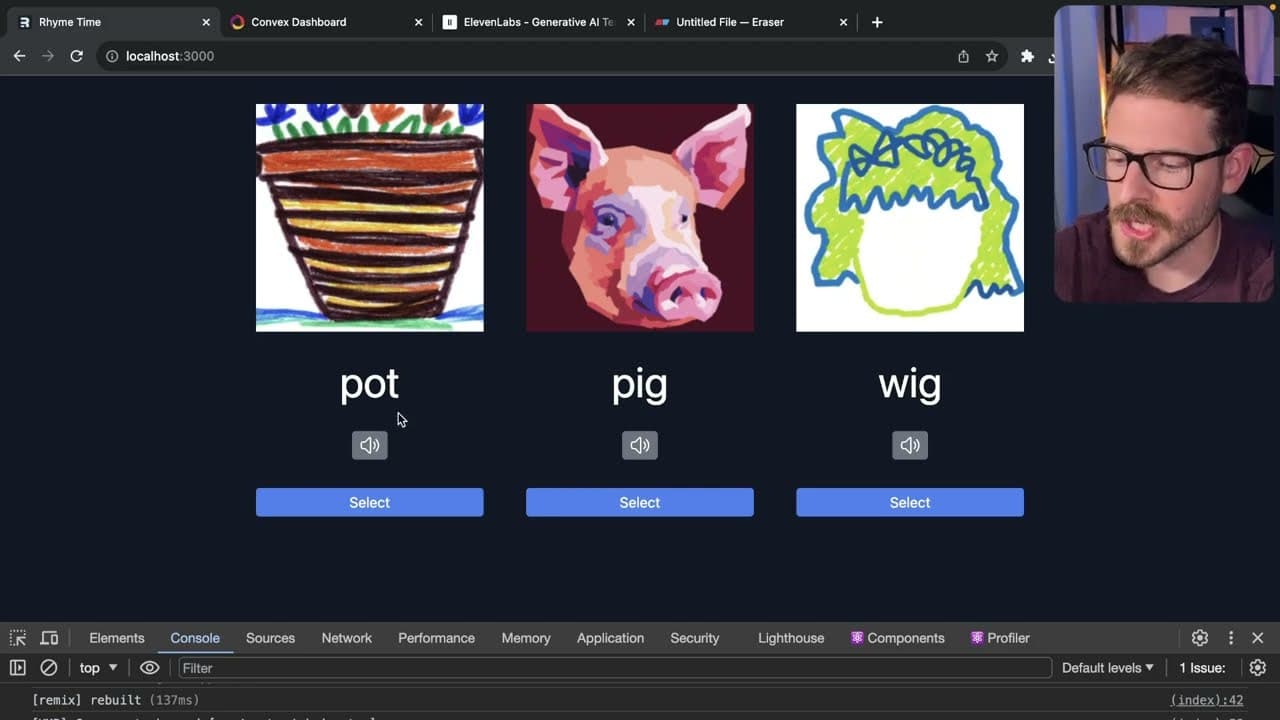Show the console sidebar
Screen dimensions: 1280x720
click(18, 668)
